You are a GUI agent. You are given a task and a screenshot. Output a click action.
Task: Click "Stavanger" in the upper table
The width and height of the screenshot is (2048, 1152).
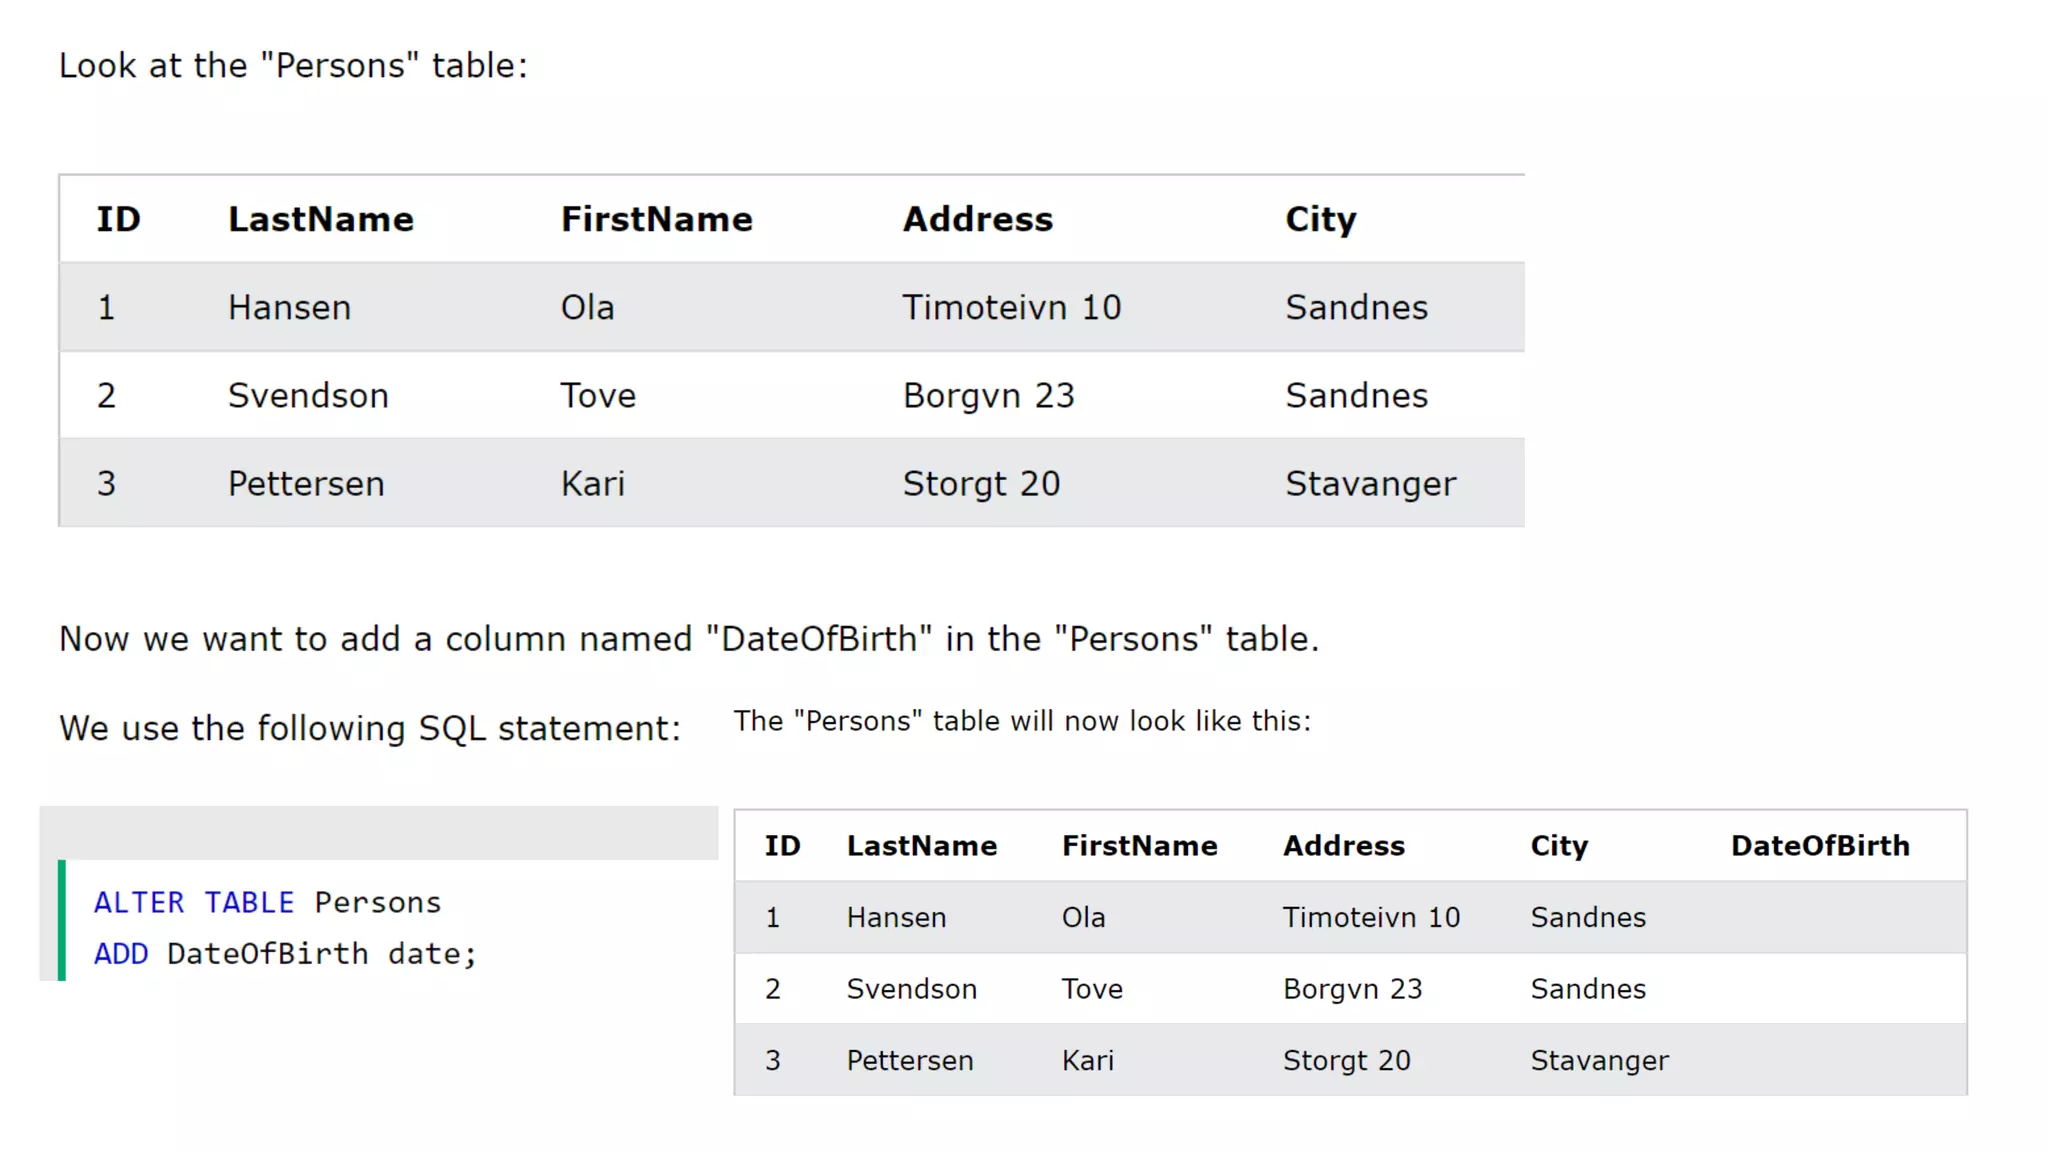(1370, 484)
